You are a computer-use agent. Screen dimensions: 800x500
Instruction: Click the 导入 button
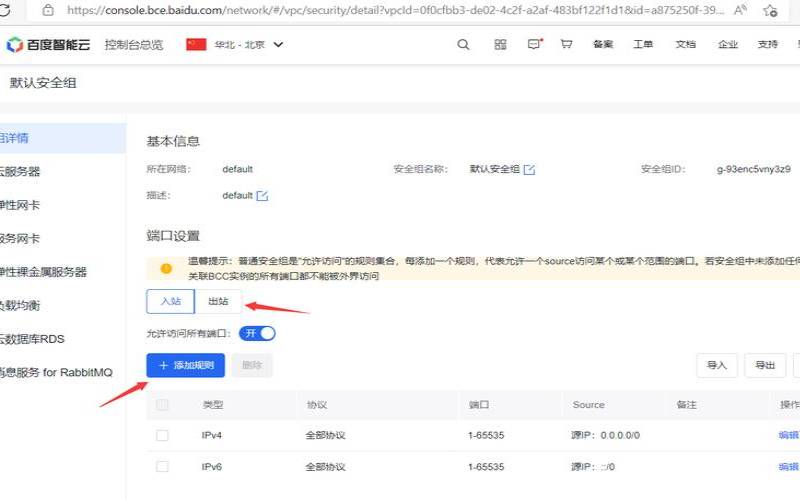click(717, 365)
